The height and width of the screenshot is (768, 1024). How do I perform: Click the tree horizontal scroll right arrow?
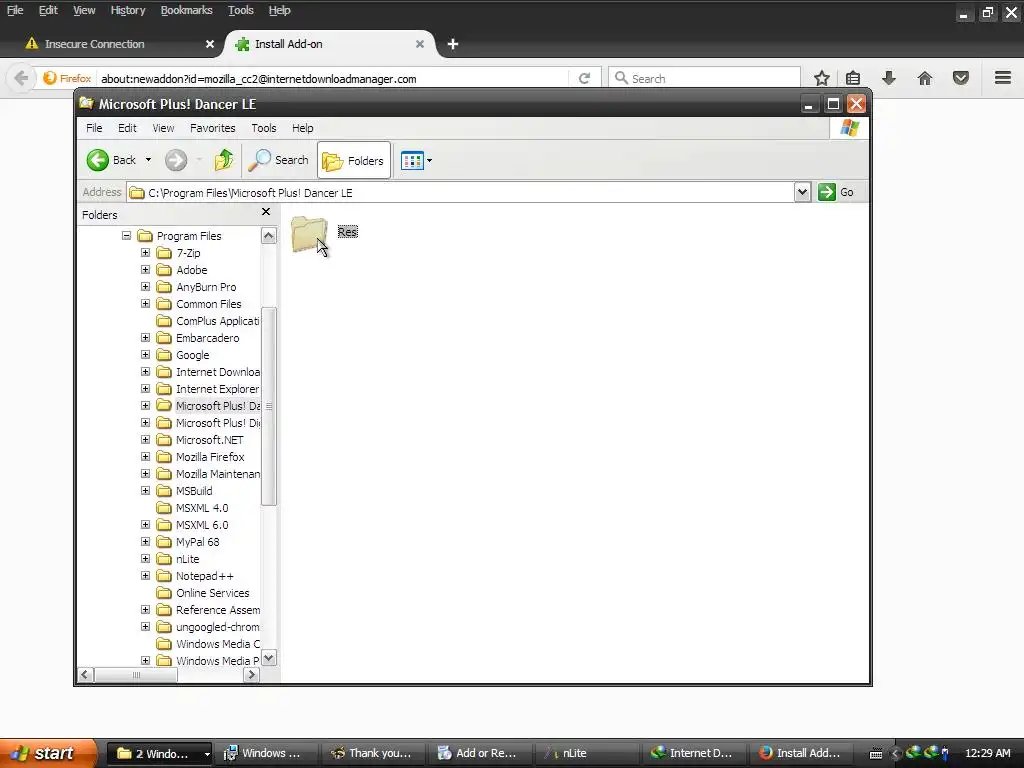pyautogui.click(x=251, y=675)
